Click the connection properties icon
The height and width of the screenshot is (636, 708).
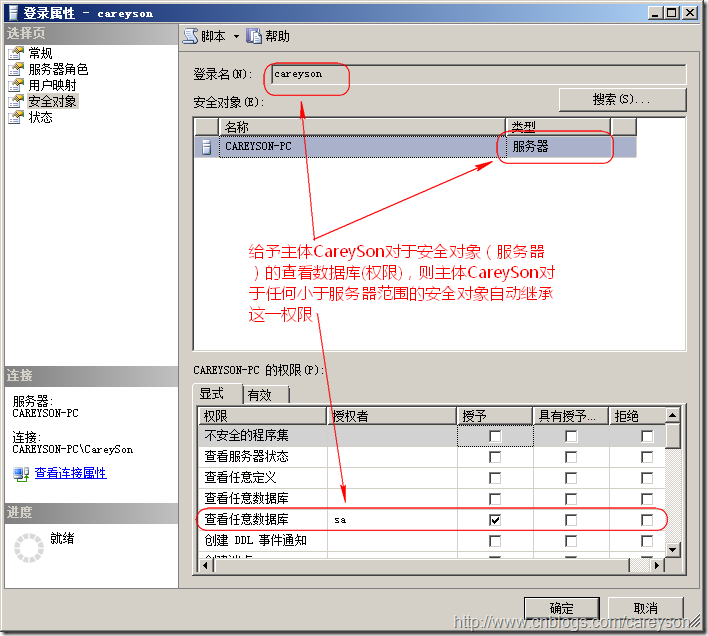click(x=21, y=474)
